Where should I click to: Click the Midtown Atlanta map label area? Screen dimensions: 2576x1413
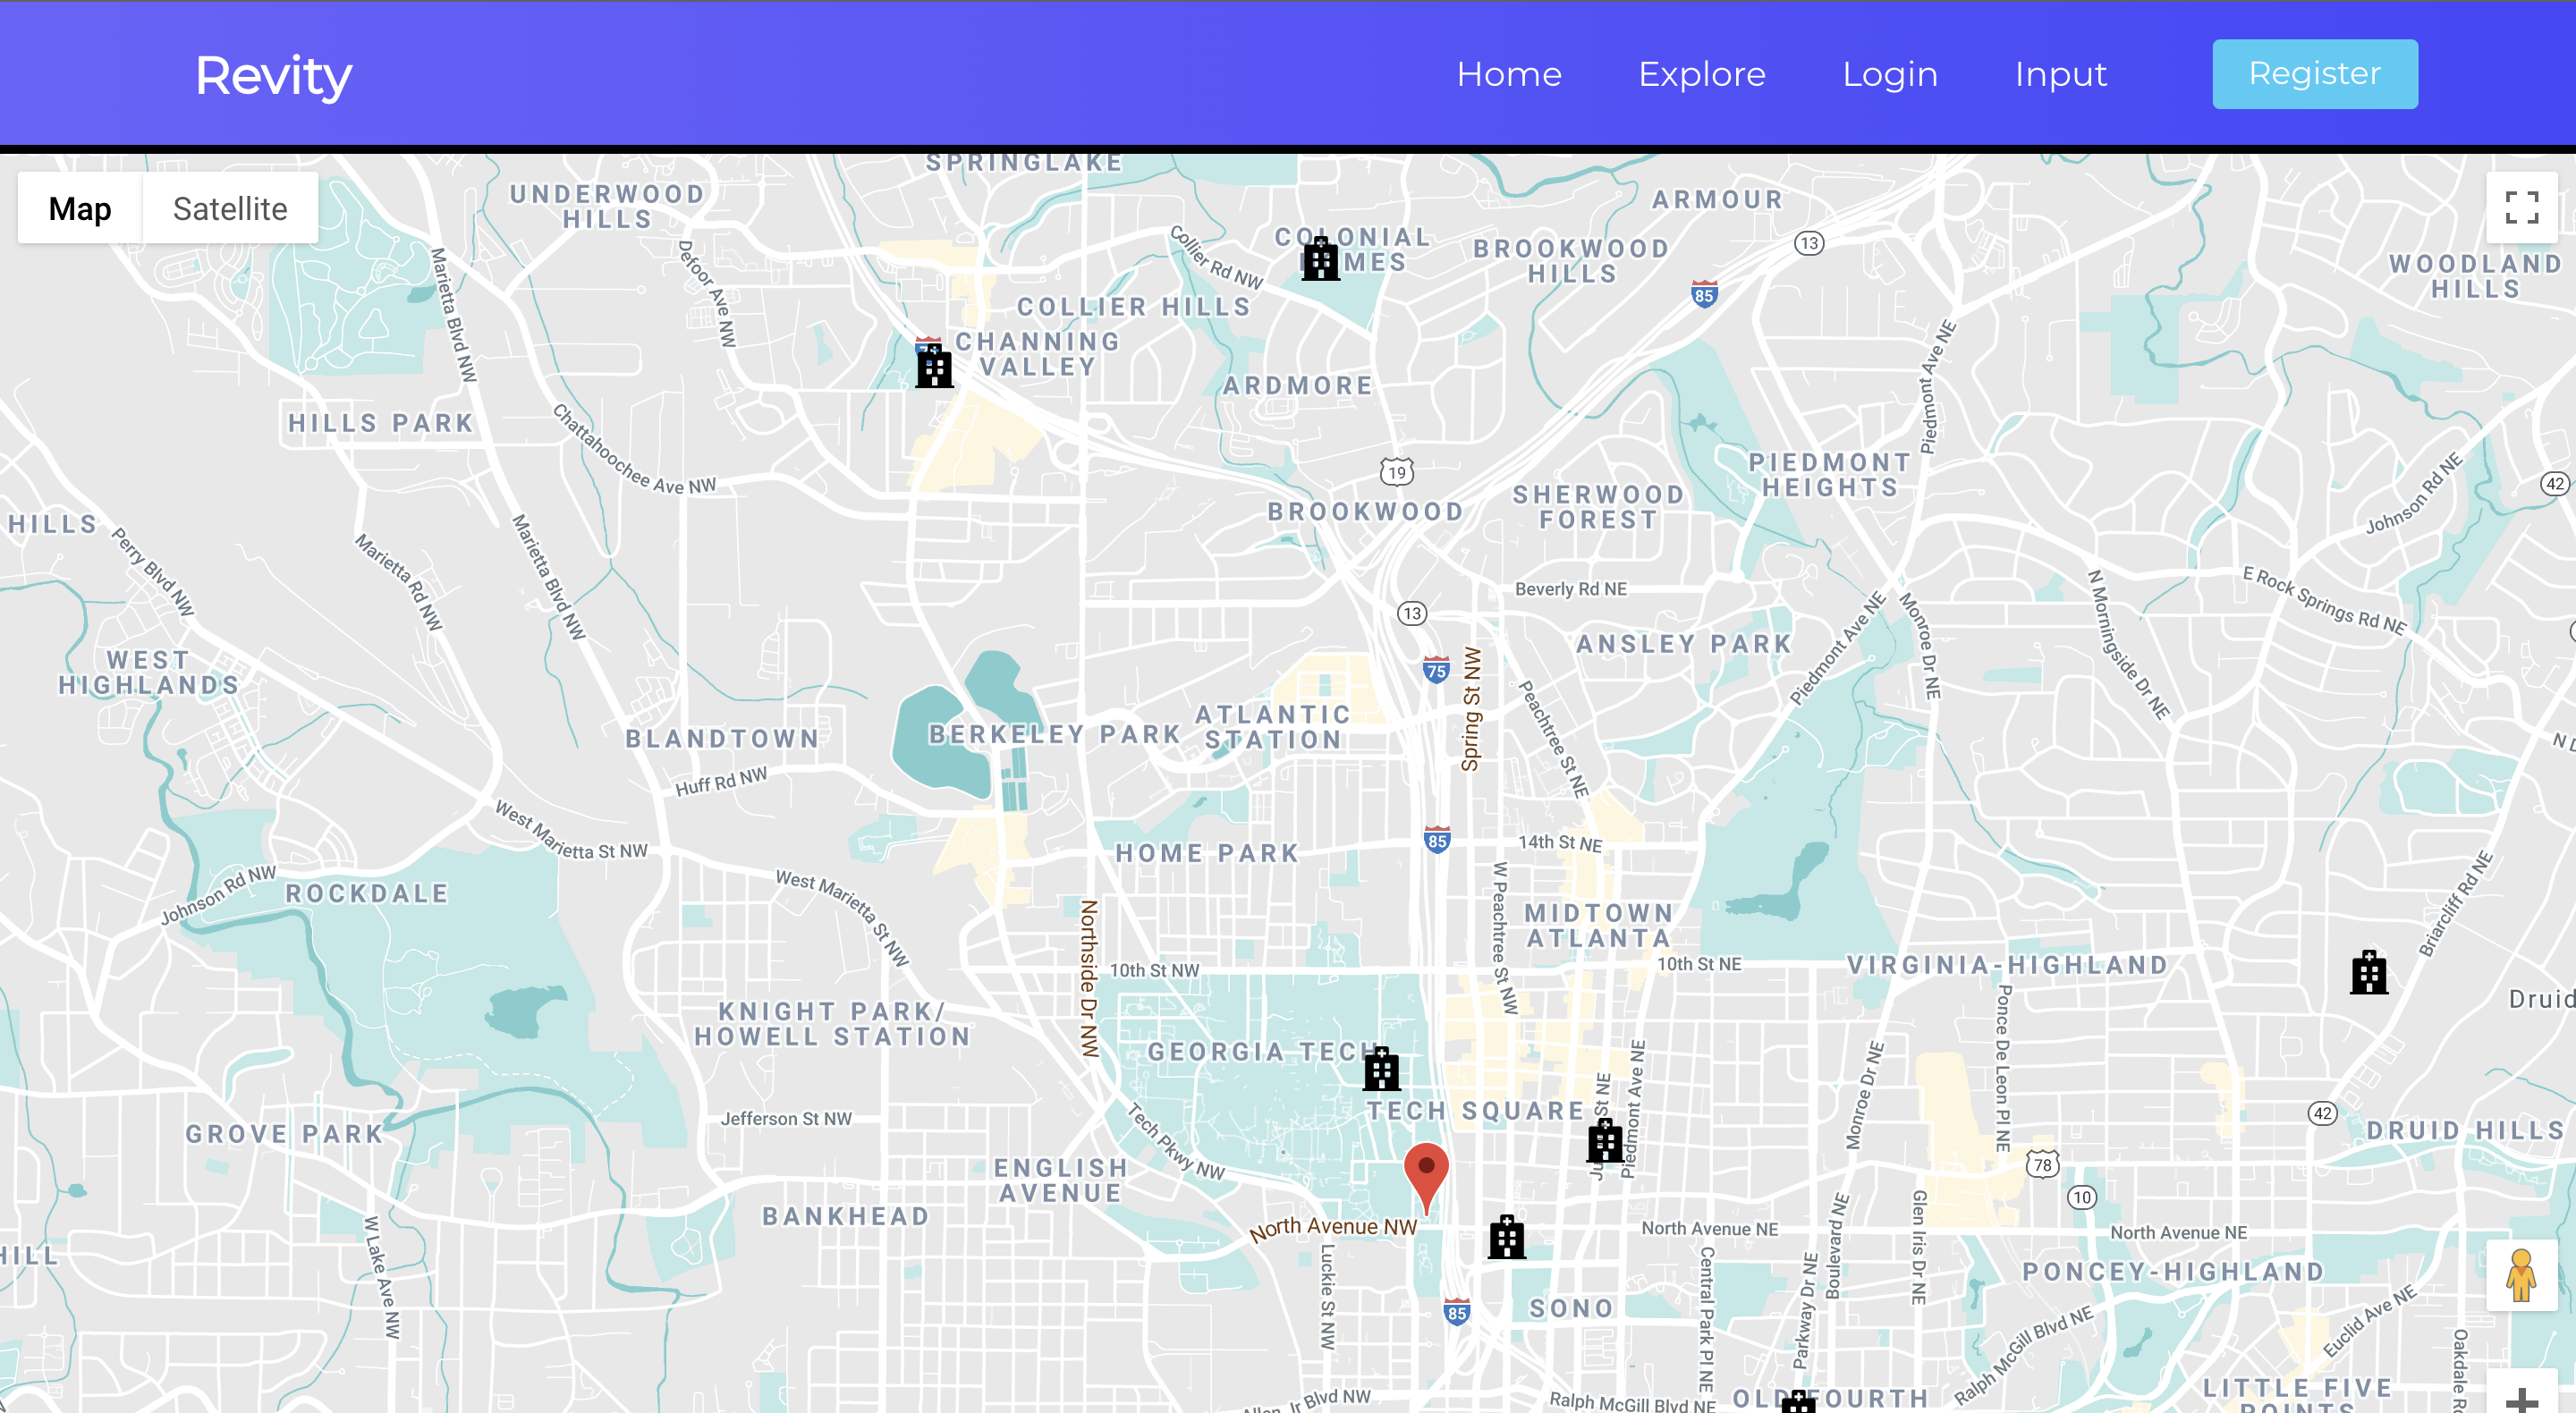pyautogui.click(x=1597, y=925)
